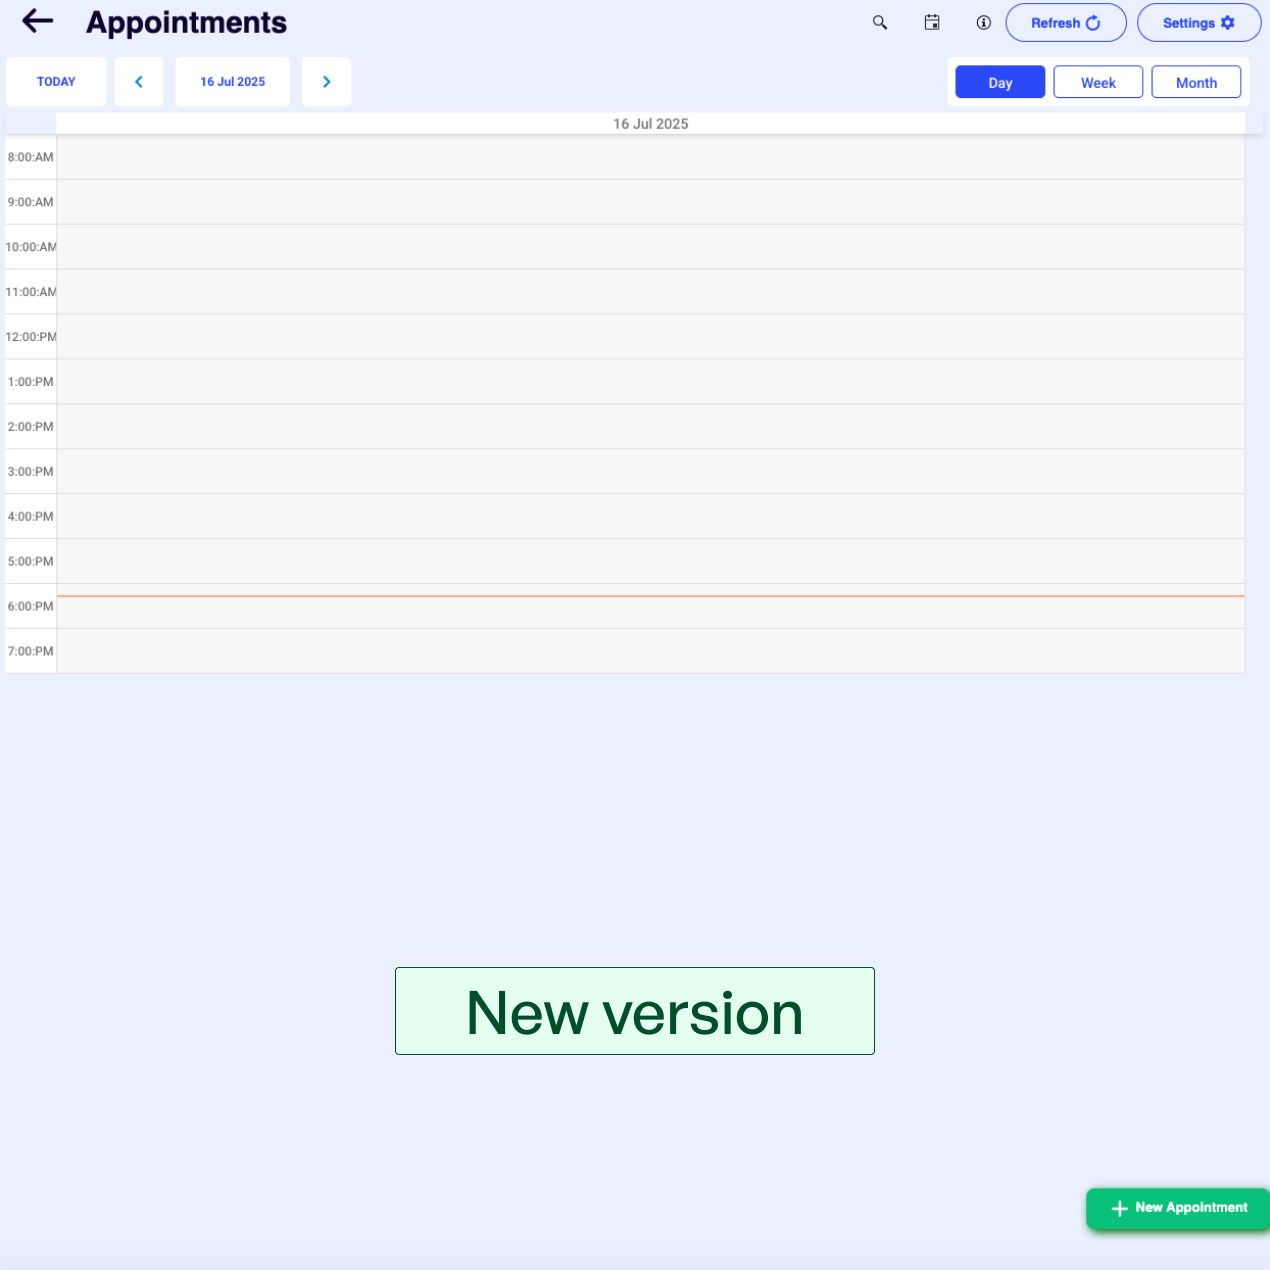Switch the calendar to Month view

1196,81
